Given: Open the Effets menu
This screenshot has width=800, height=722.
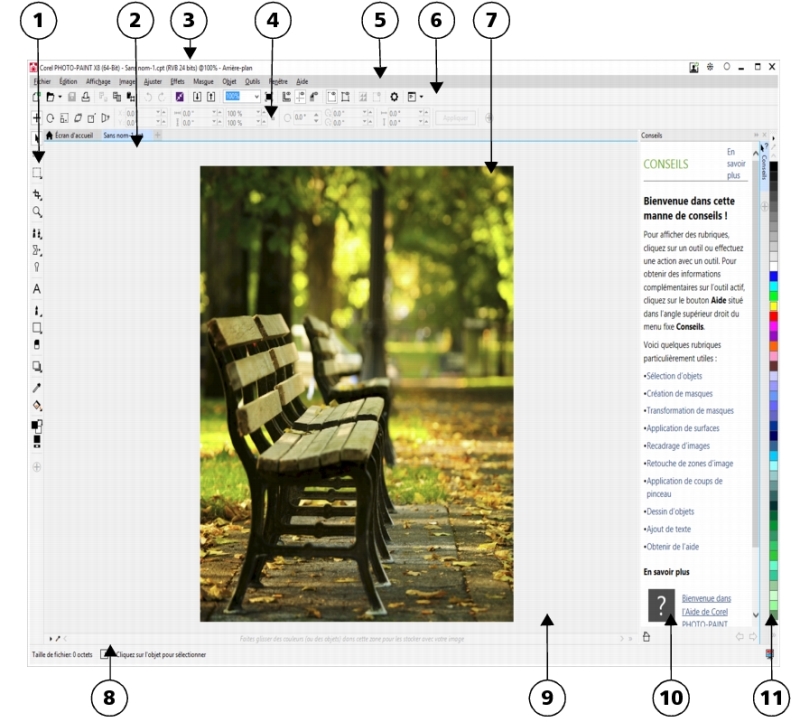Looking at the screenshot, I should pyautogui.click(x=178, y=80).
